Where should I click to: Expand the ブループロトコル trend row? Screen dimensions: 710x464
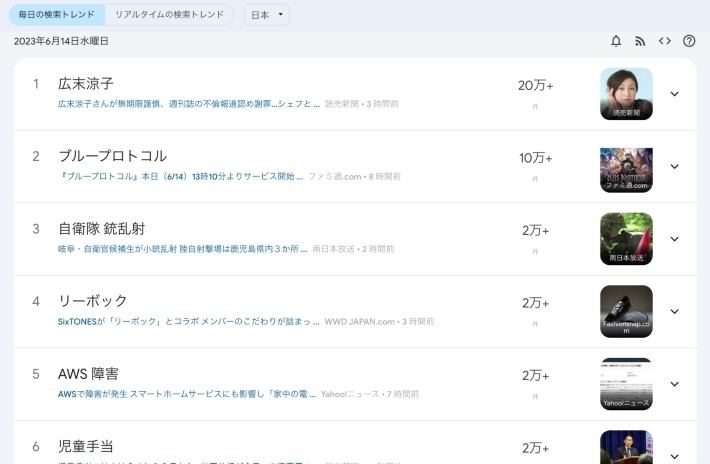674,166
